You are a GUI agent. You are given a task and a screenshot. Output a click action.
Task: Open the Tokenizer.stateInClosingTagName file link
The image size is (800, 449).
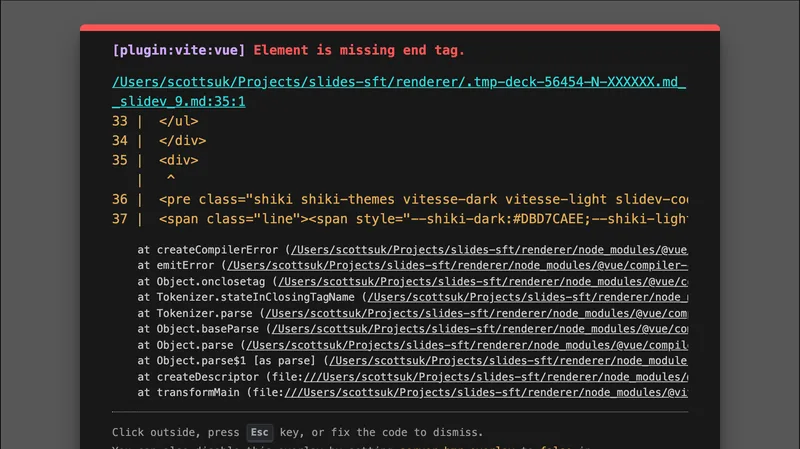(x=526, y=297)
